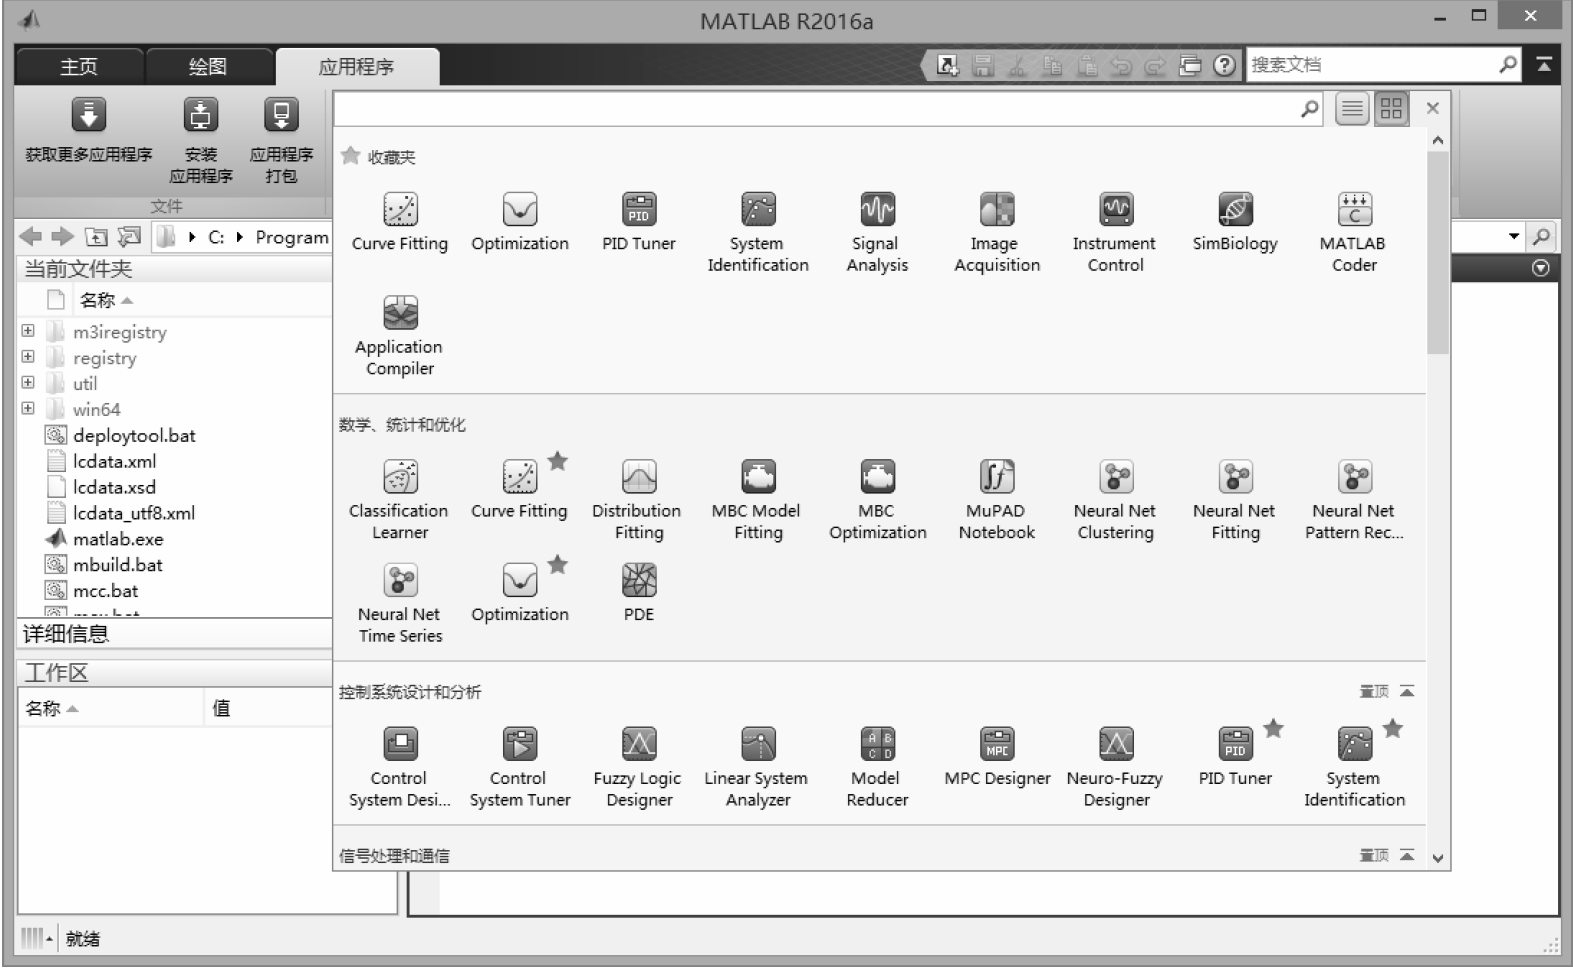The width and height of the screenshot is (1573, 968).
Task: Launch Optimization app from 收藏夹 section
Action: coord(520,221)
